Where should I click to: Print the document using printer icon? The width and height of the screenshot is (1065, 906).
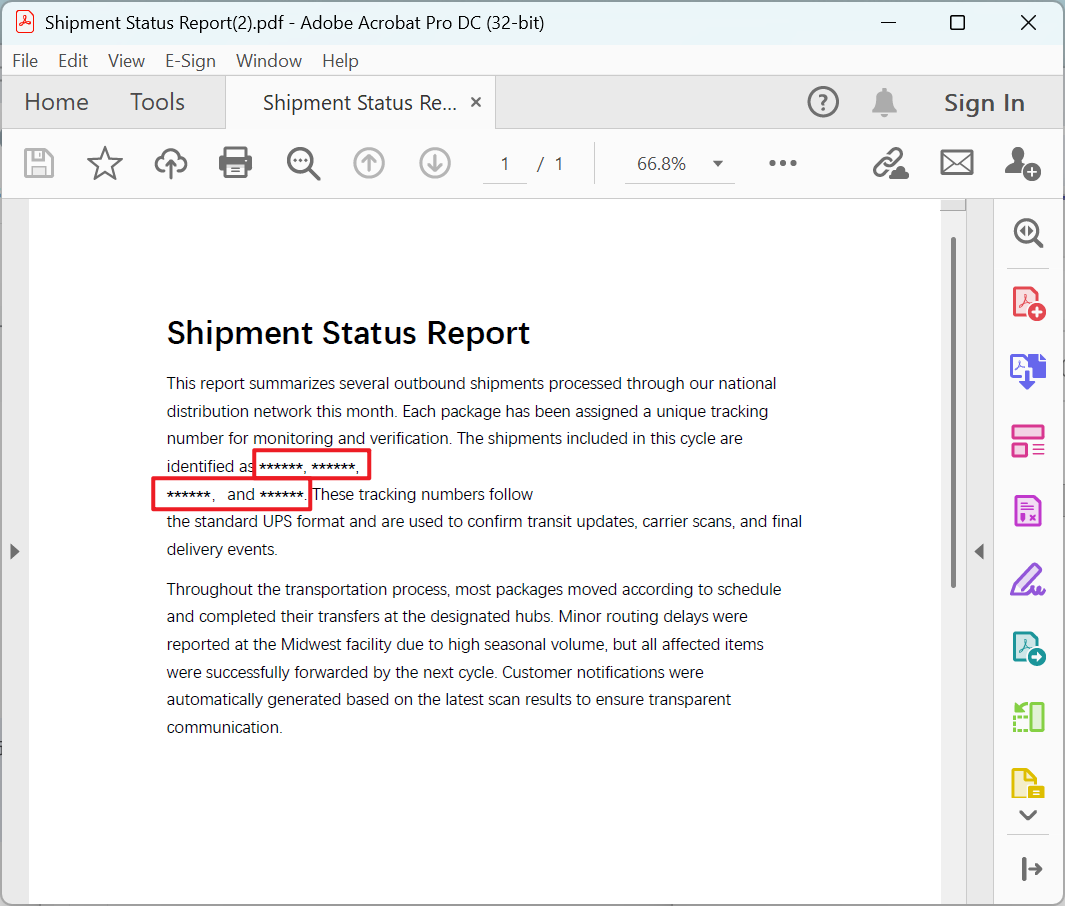click(236, 163)
